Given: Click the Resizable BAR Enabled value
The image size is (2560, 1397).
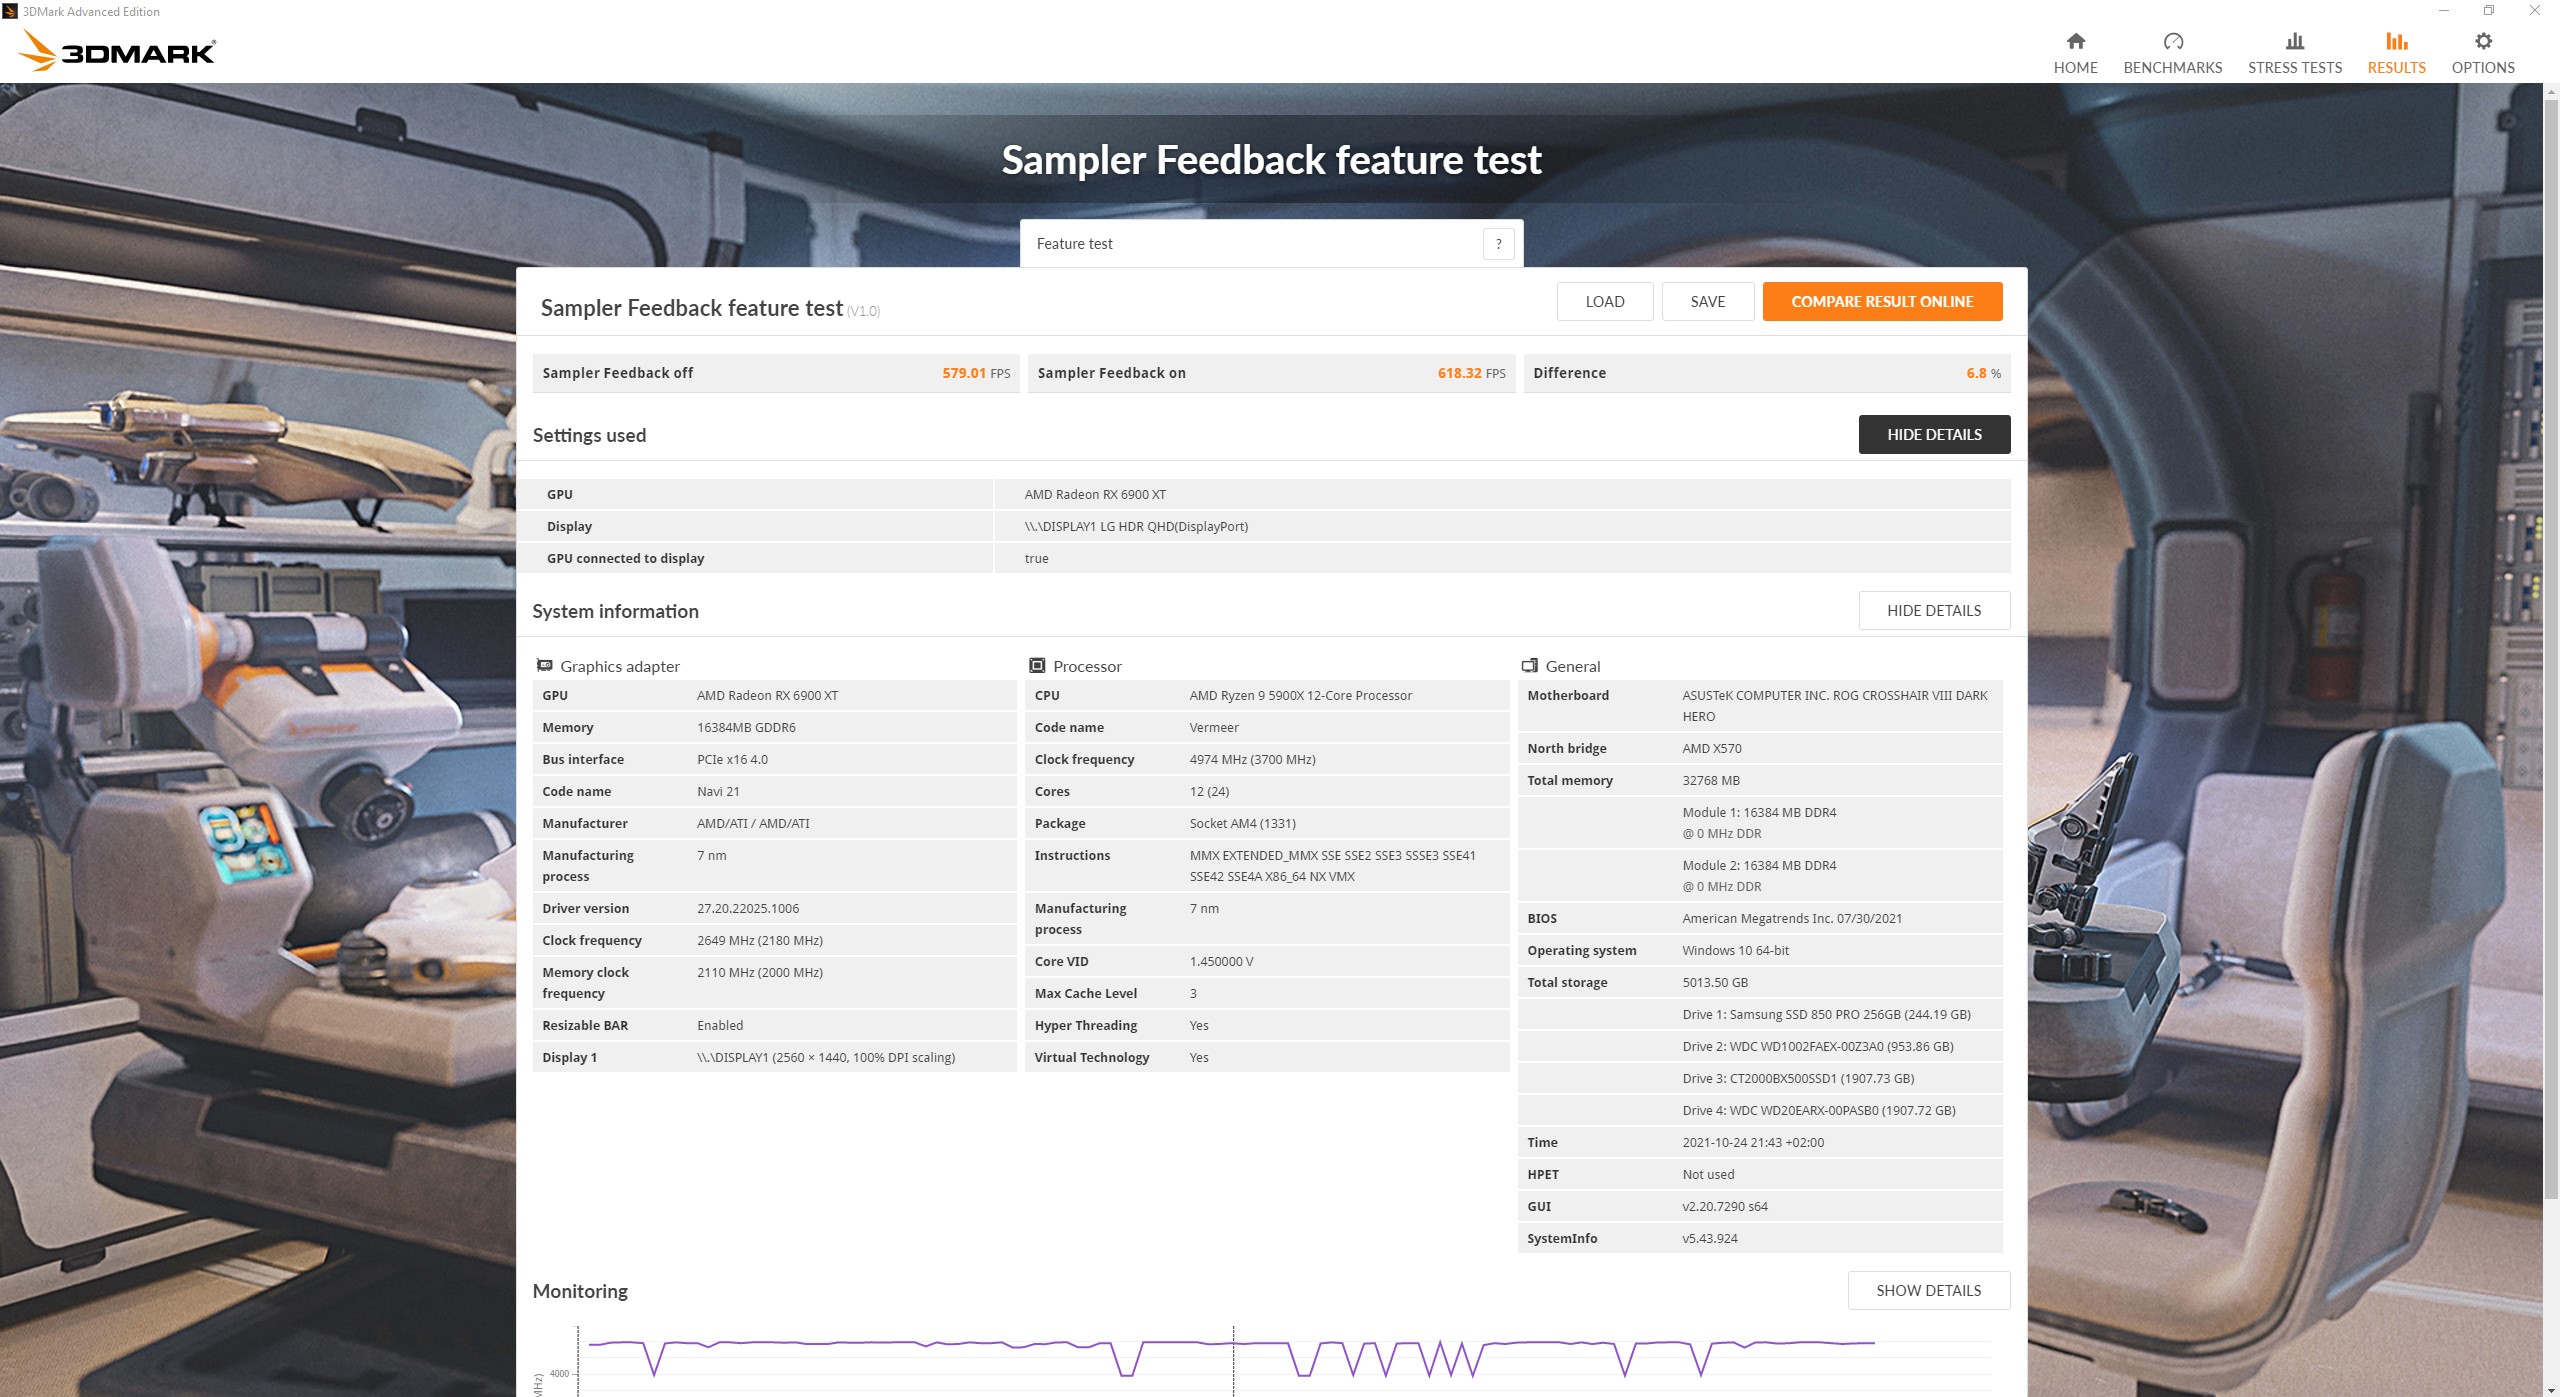Looking at the screenshot, I should pos(720,1026).
